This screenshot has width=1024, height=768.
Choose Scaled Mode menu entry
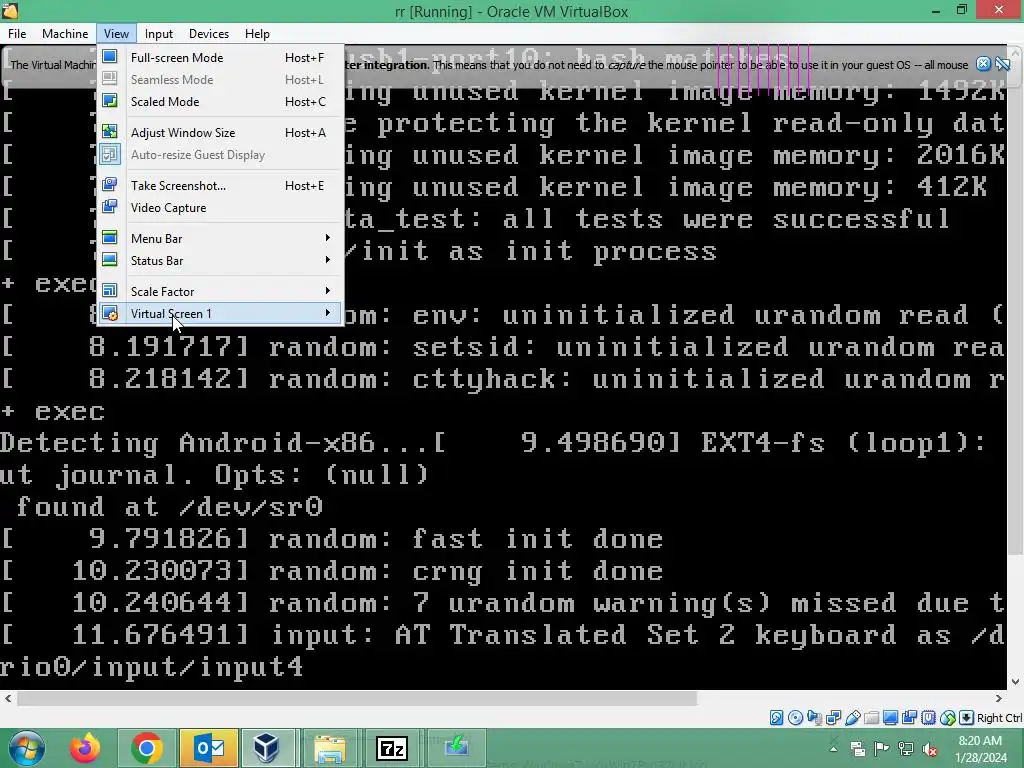point(220,101)
